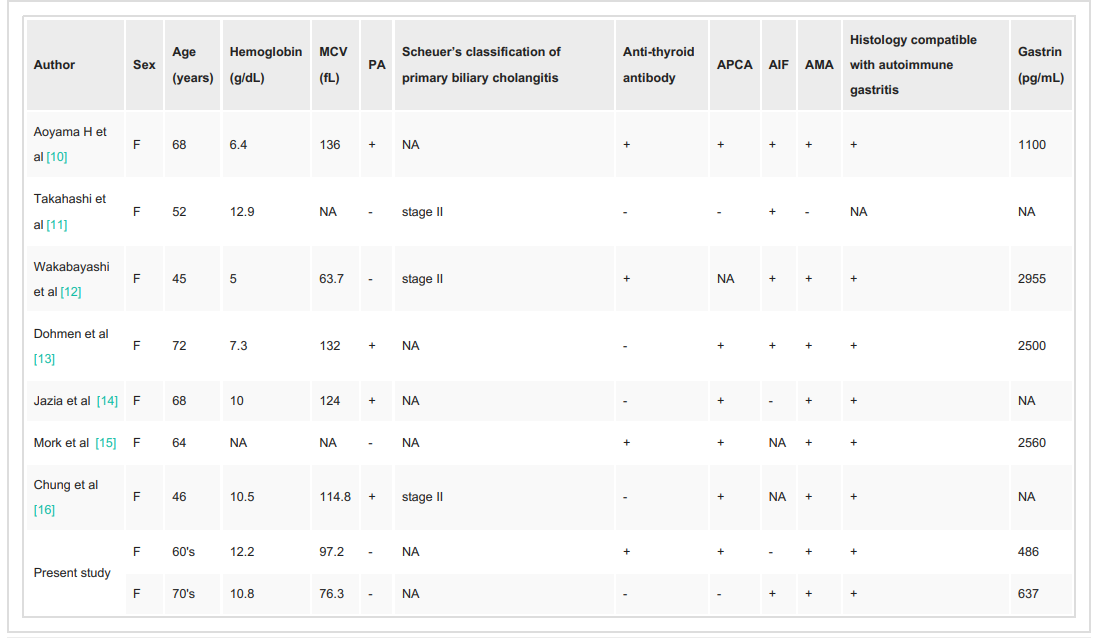Click the Scheuer's classification header
The image size is (1098, 638).
481,65
